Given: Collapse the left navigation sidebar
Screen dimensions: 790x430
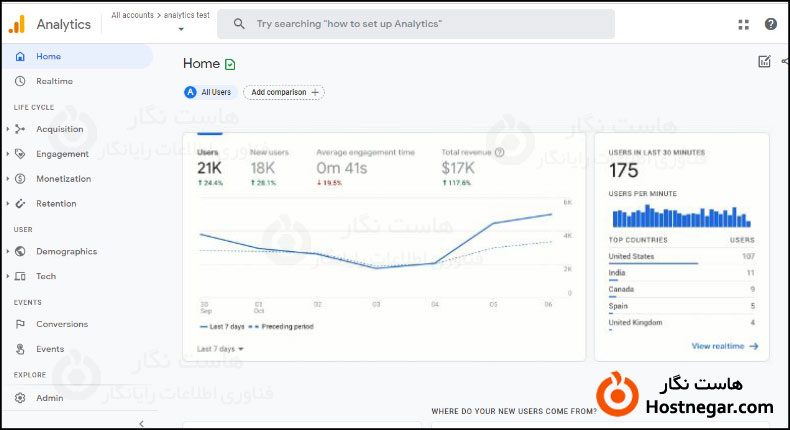Looking at the screenshot, I should click(141, 423).
